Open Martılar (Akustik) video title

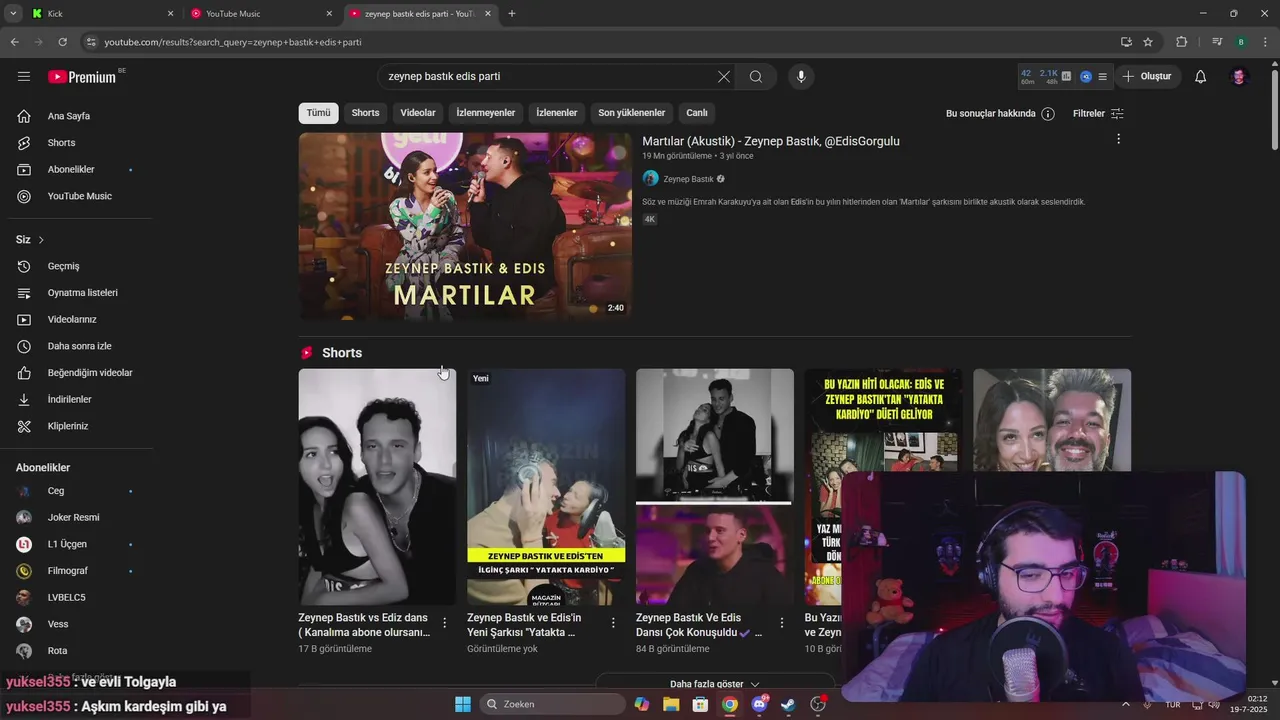pyautogui.click(x=771, y=142)
